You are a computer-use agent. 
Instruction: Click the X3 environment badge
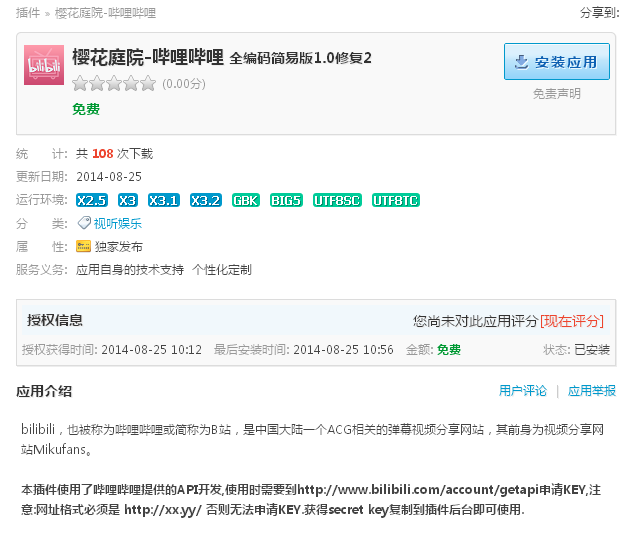coord(128,200)
